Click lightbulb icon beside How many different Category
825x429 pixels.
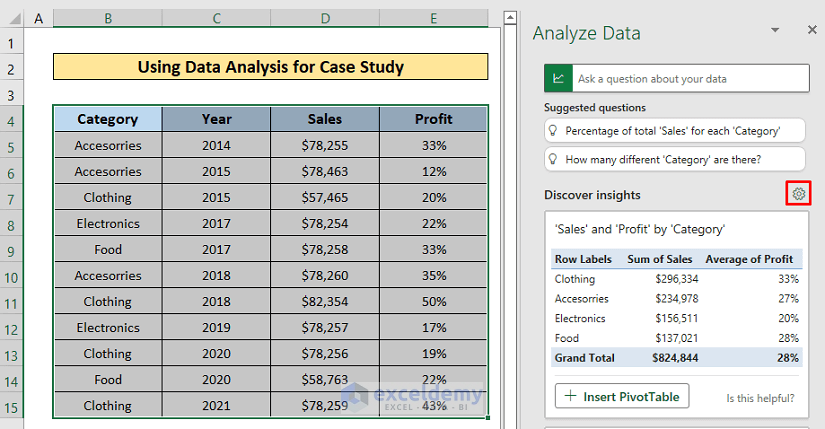[553, 159]
